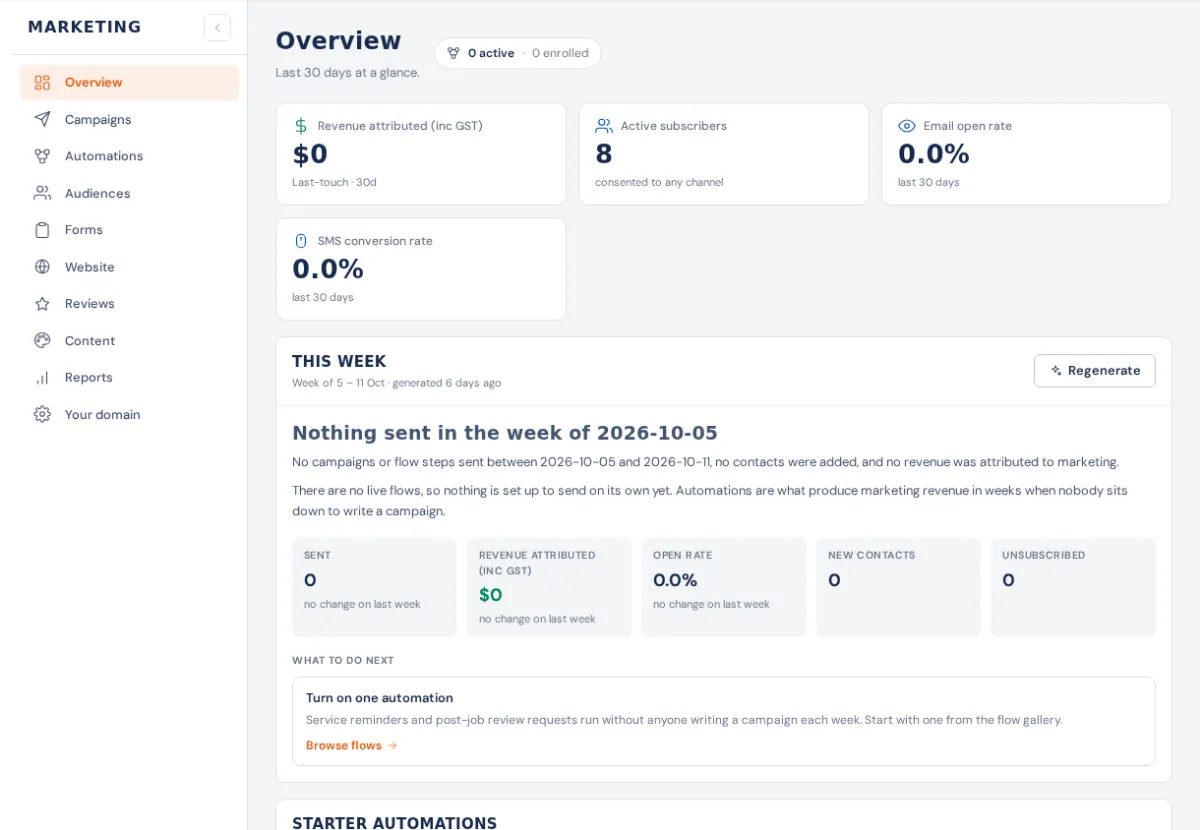1200x830 pixels.
Task: Click the 'Week of 5 – 11 Oct' subtitle text
Action: point(338,383)
